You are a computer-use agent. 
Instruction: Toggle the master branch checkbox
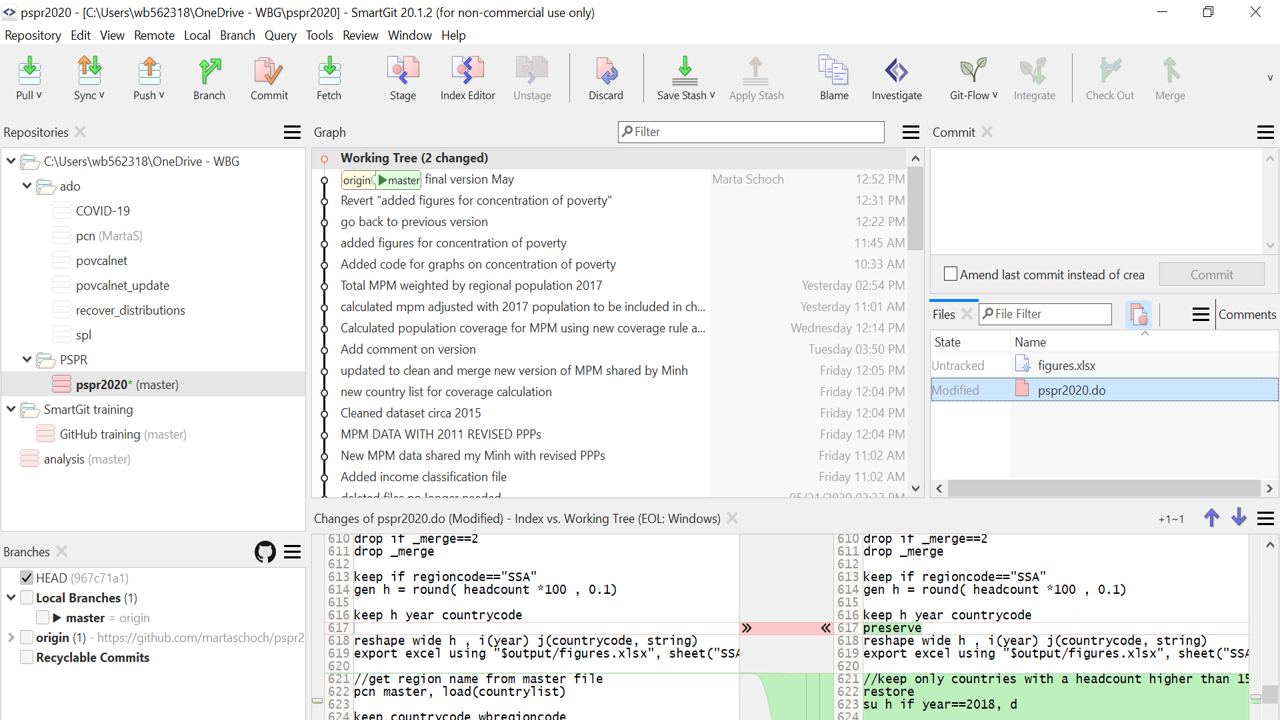pos(42,618)
